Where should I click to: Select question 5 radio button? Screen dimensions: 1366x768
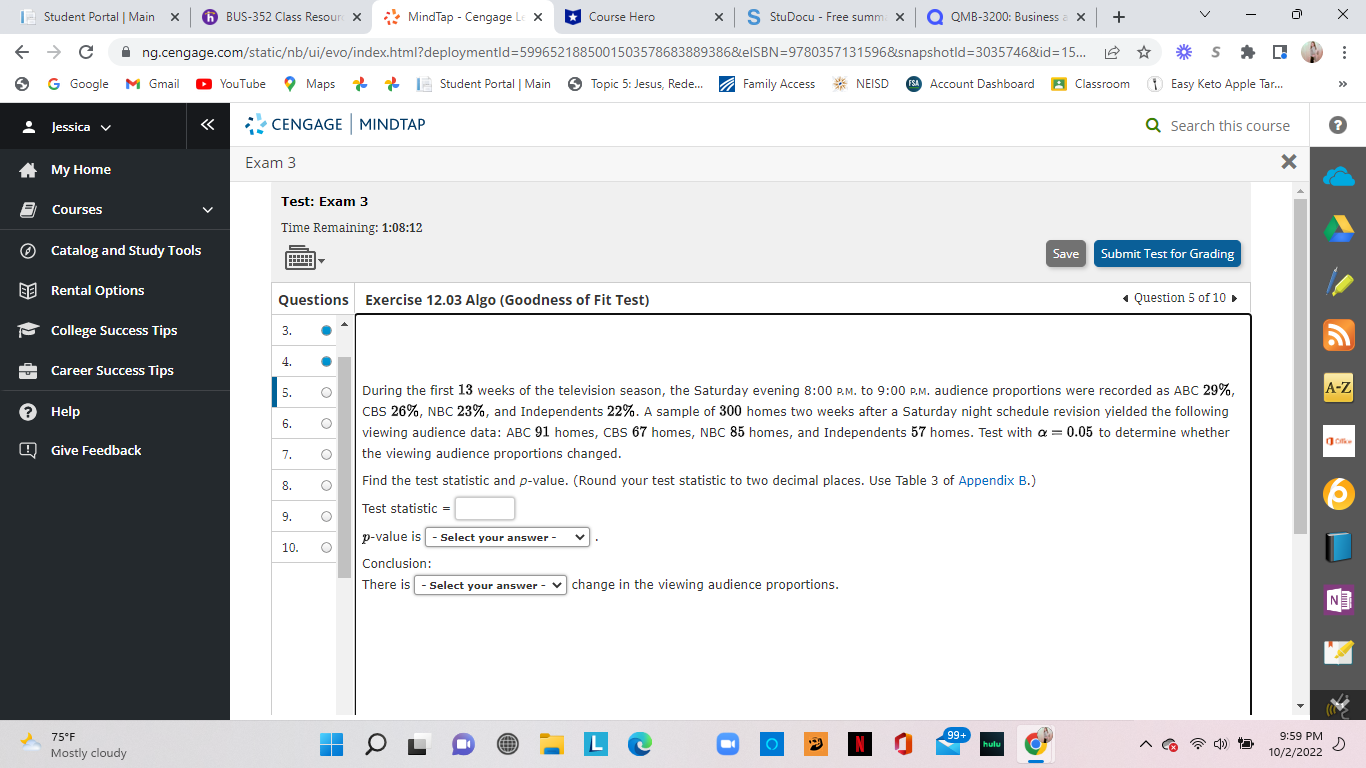324,392
